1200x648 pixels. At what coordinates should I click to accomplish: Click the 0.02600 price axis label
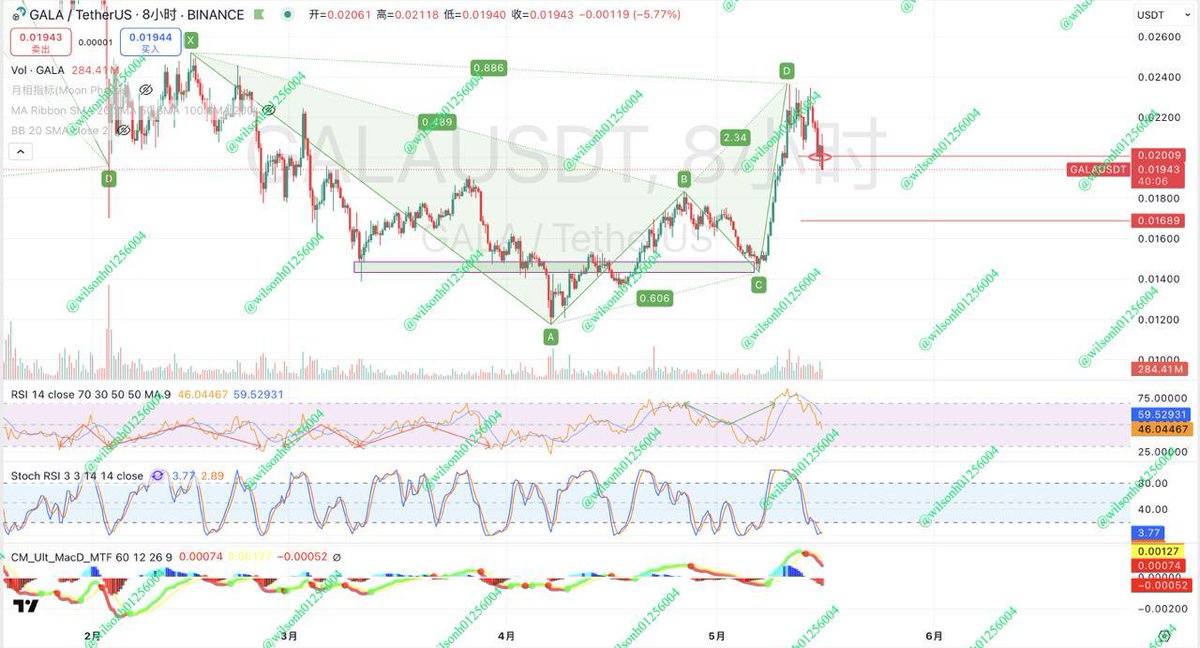point(1158,37)
